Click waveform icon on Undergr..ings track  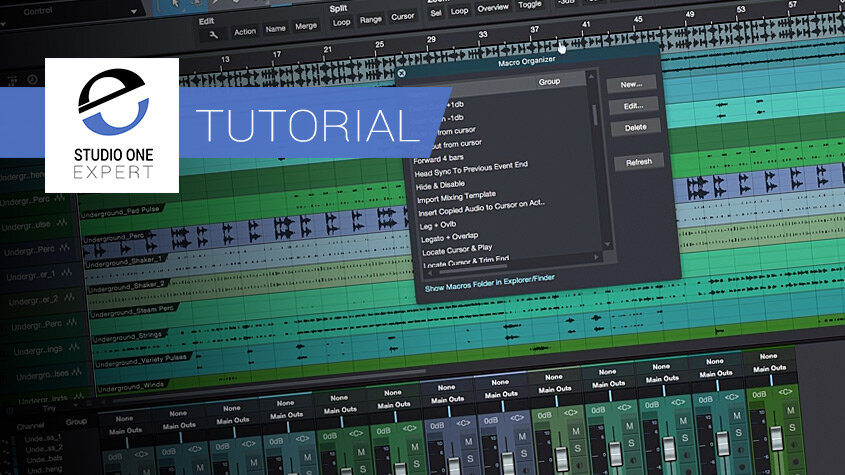(x=73, y=348)
